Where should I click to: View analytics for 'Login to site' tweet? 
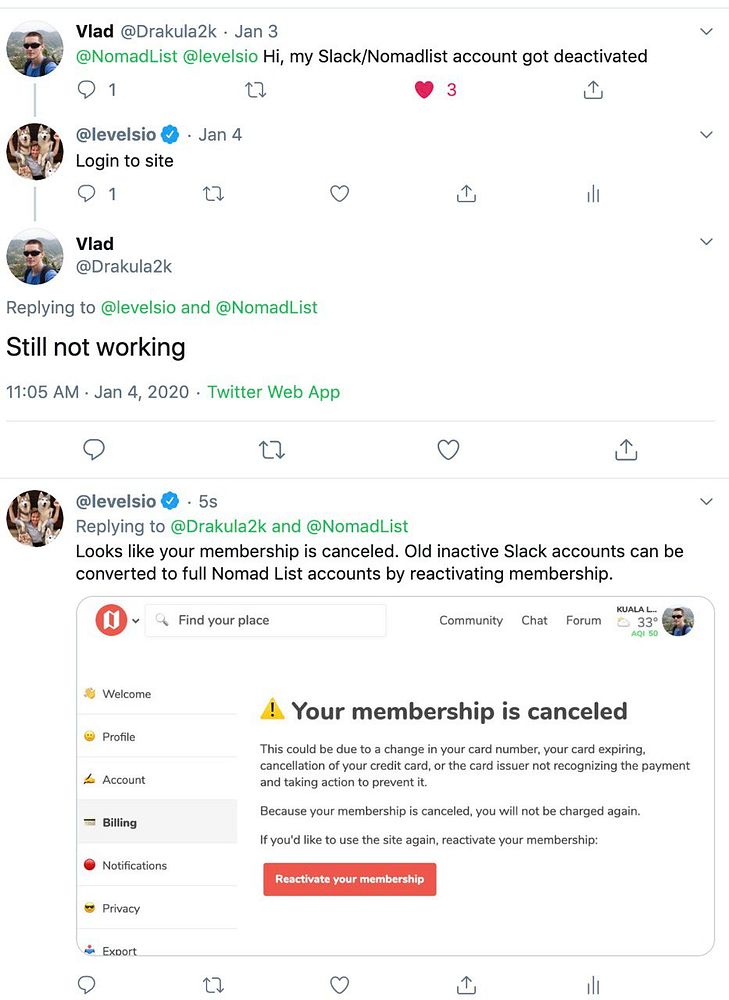click(x=593, y=194)
